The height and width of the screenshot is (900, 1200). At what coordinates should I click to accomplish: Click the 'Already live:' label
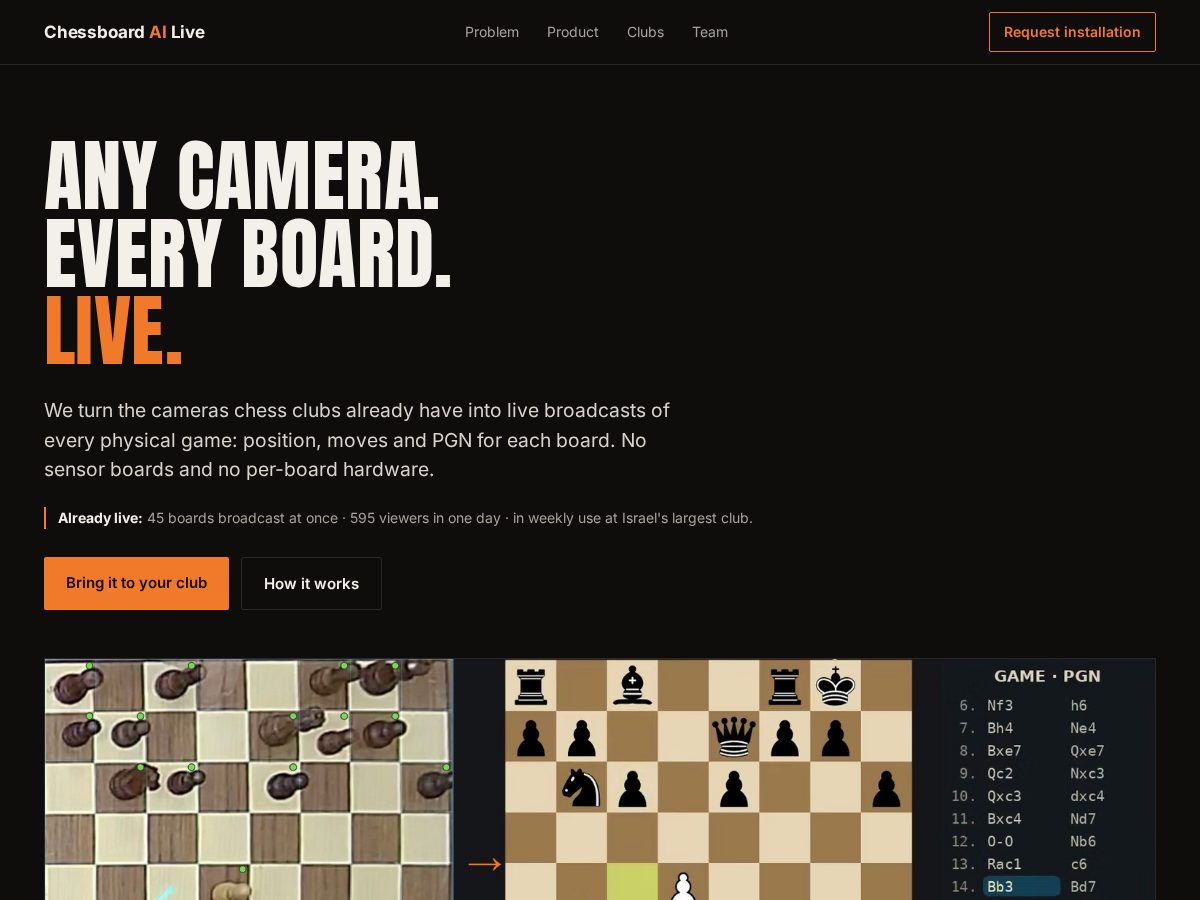pyautogui.click(x=100, y=518)
